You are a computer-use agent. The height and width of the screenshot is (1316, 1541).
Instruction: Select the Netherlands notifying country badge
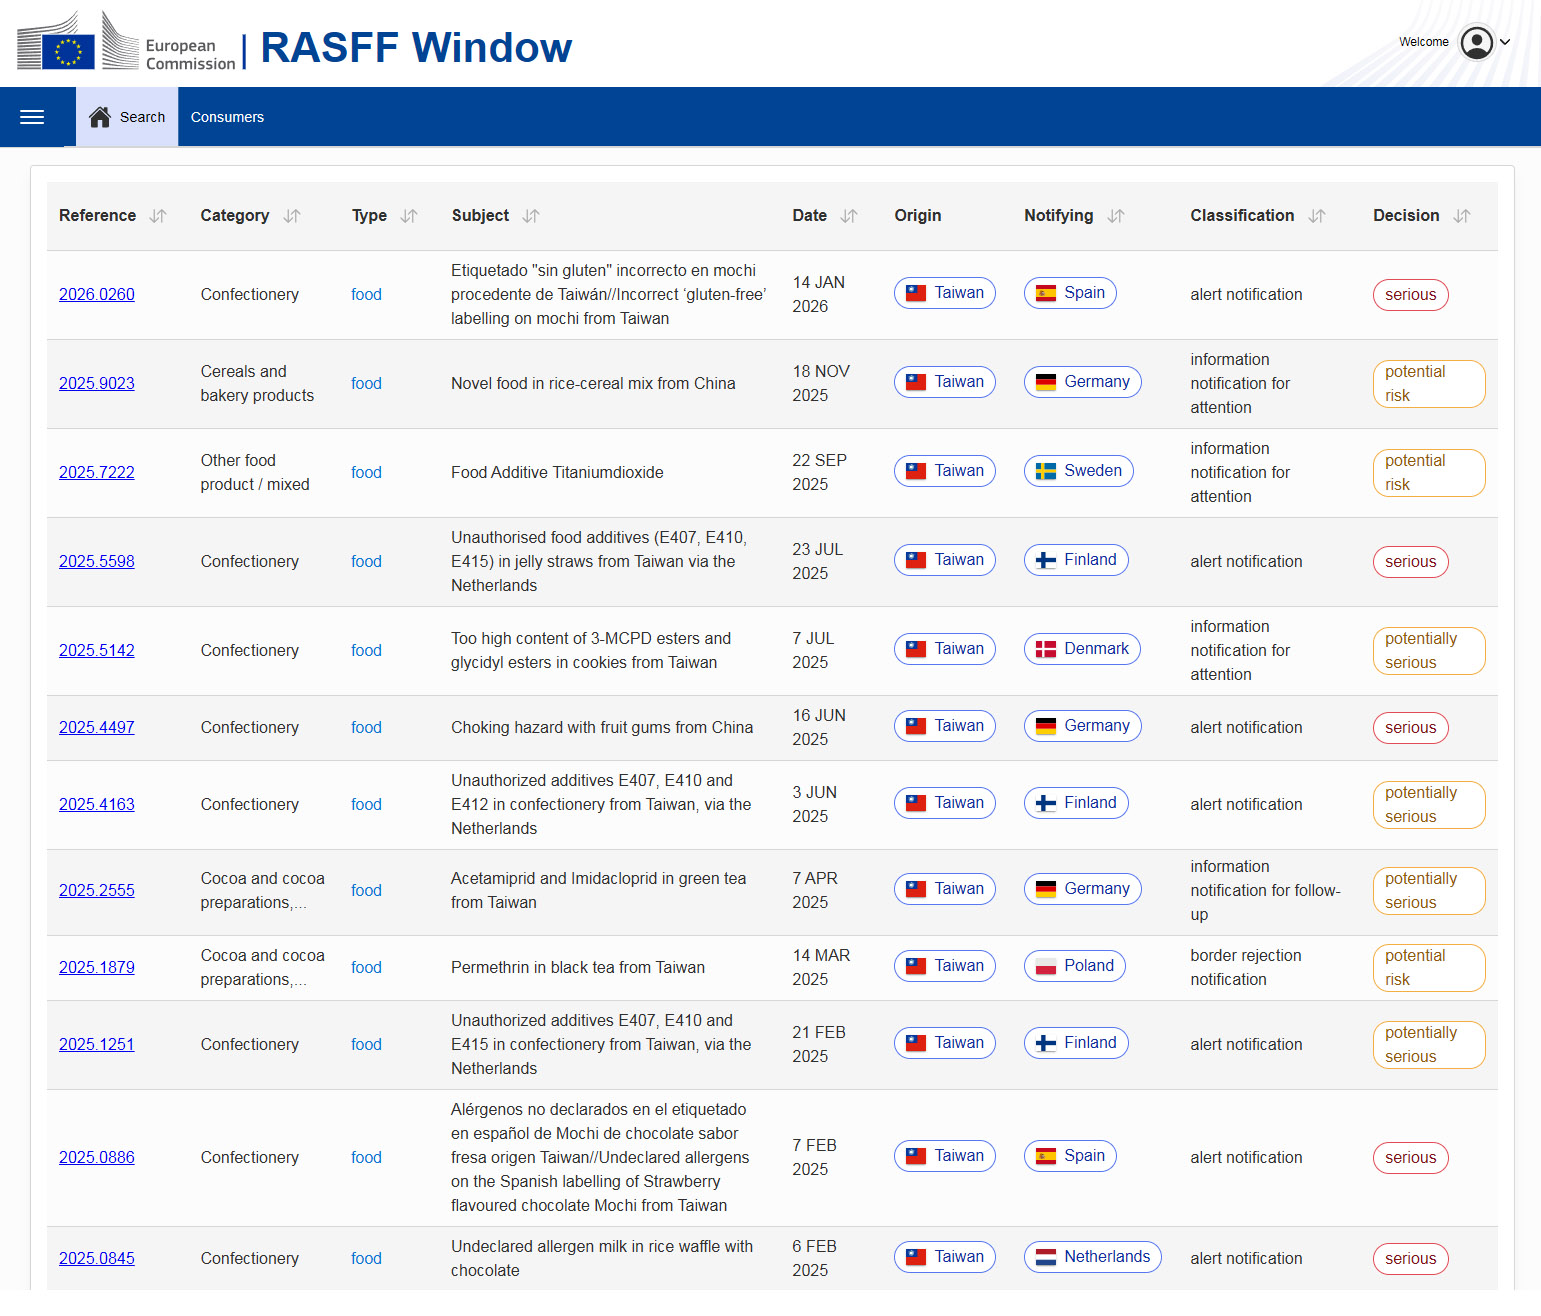1092,1257
